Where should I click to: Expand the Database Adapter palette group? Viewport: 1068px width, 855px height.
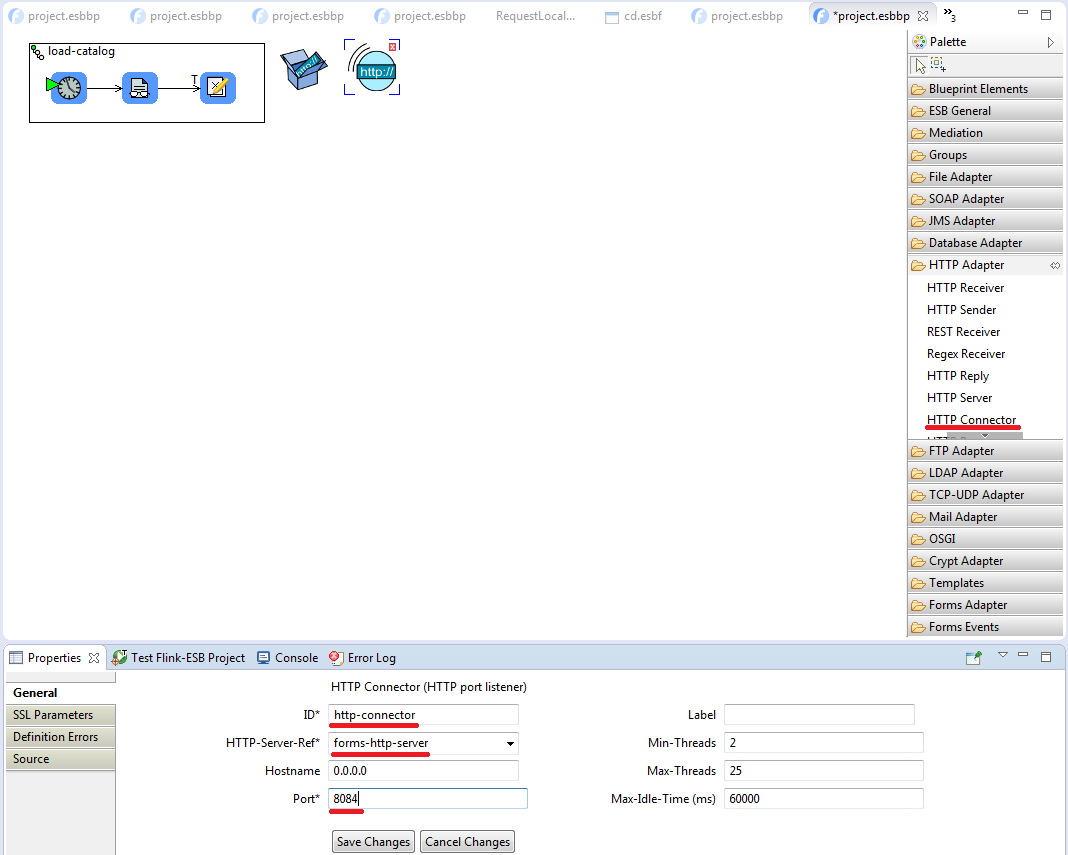975,243
